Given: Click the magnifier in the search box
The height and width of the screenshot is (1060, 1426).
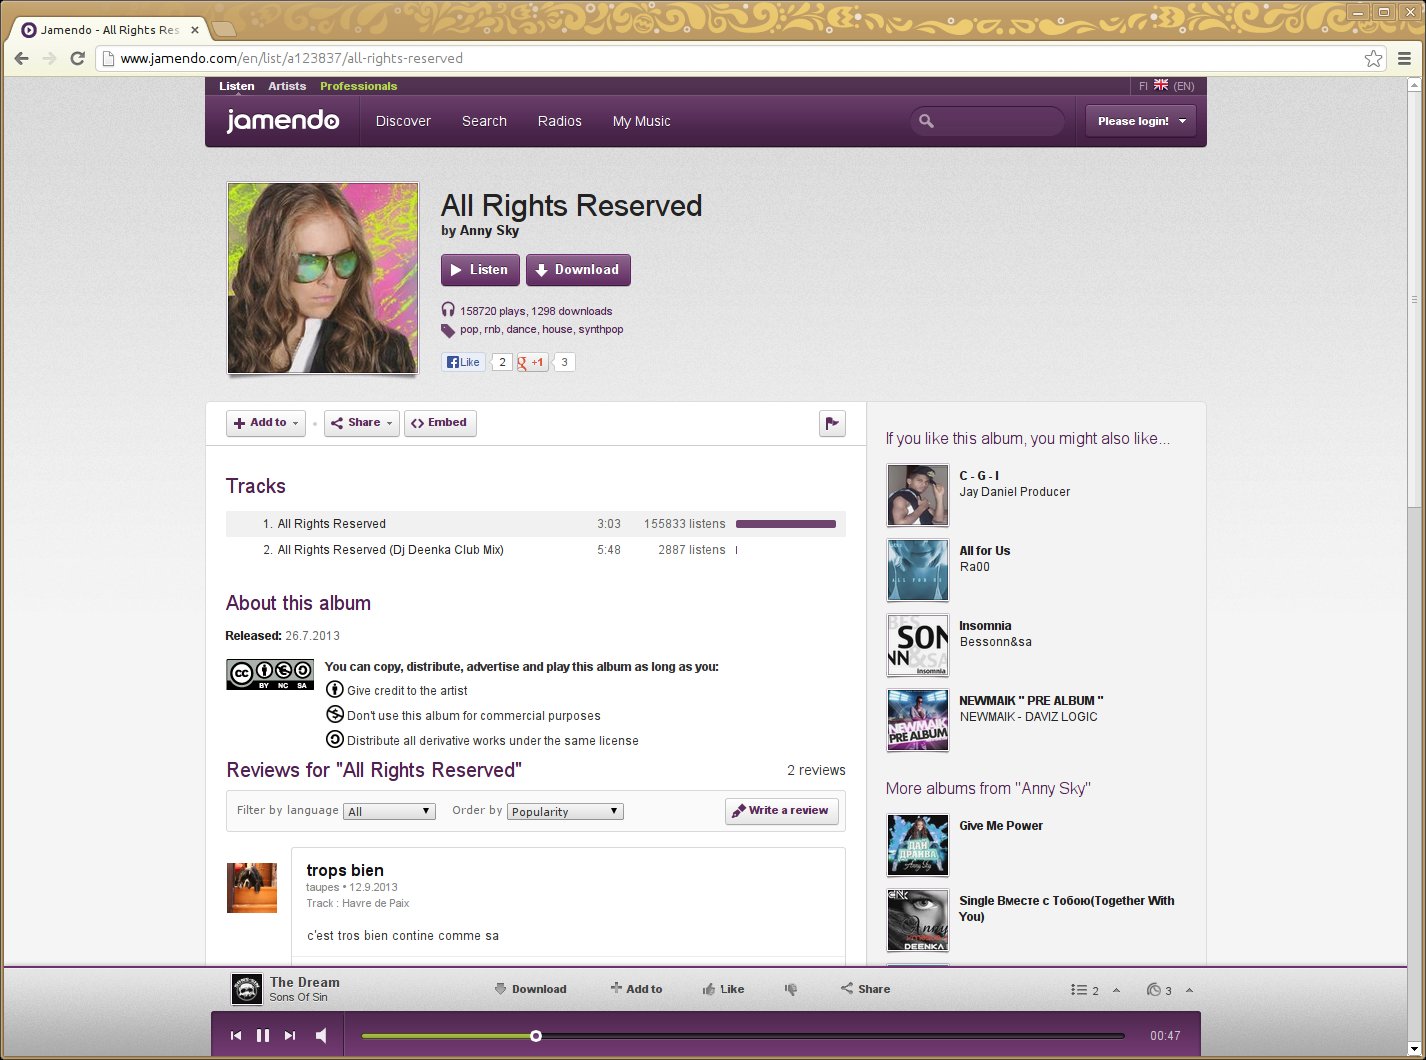Looking at the screenshot, I should [926, 121].
